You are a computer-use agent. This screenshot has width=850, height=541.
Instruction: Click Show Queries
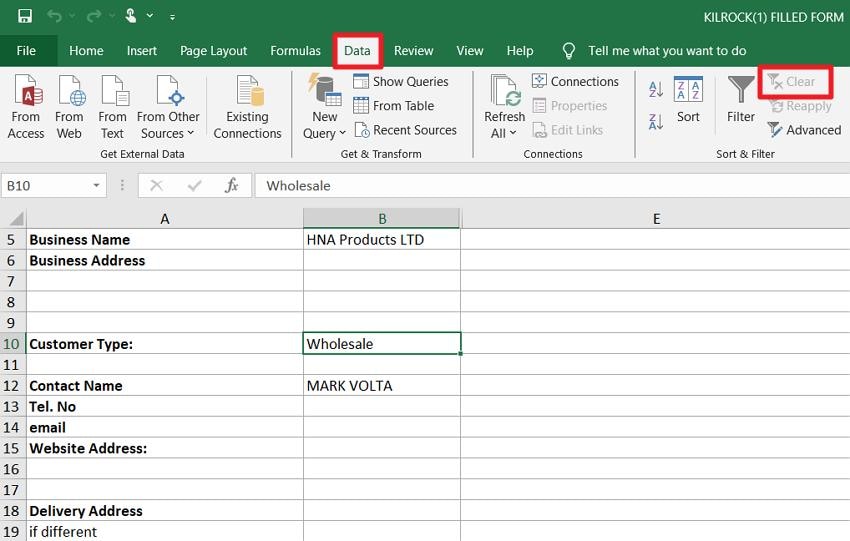pyautogui.click(x=401, y=81)
